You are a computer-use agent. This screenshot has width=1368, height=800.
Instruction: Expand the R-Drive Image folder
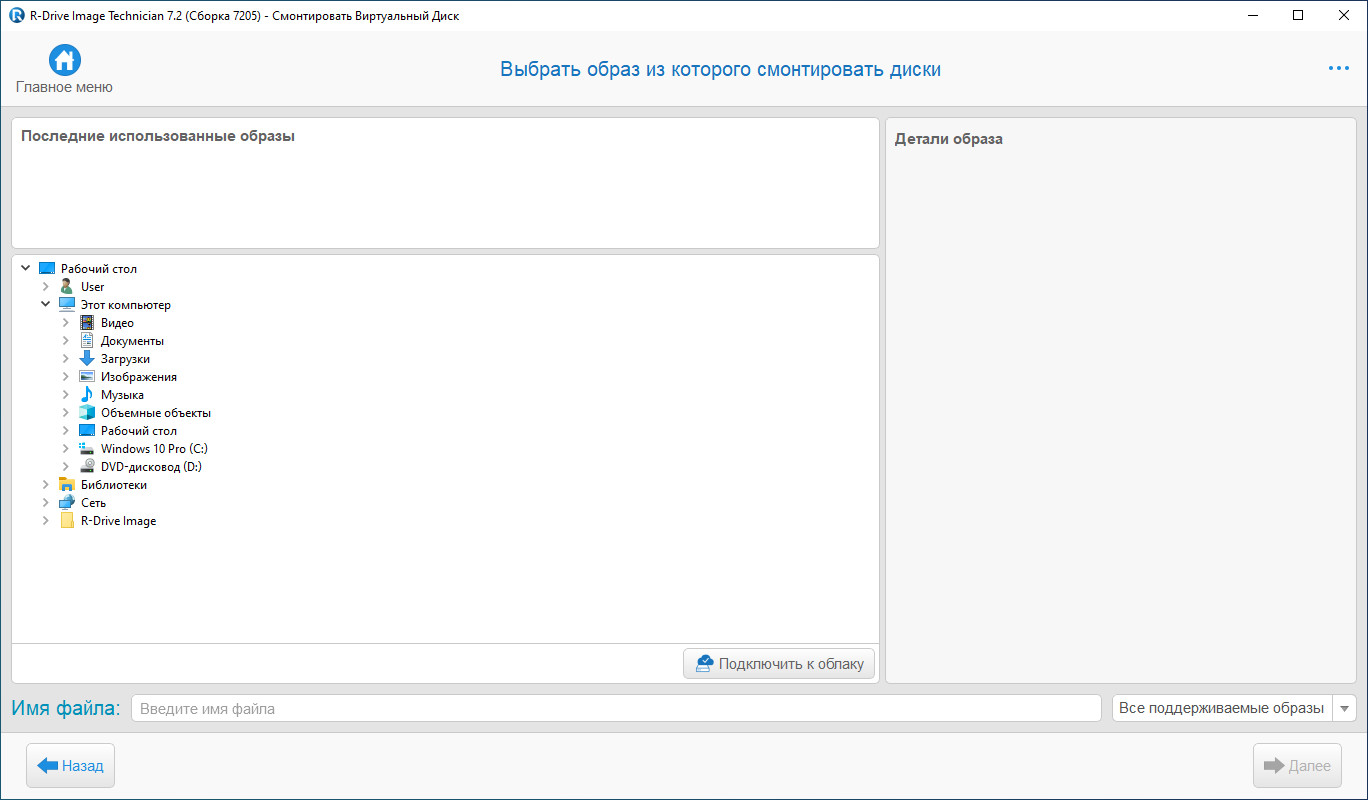point(45,521)
